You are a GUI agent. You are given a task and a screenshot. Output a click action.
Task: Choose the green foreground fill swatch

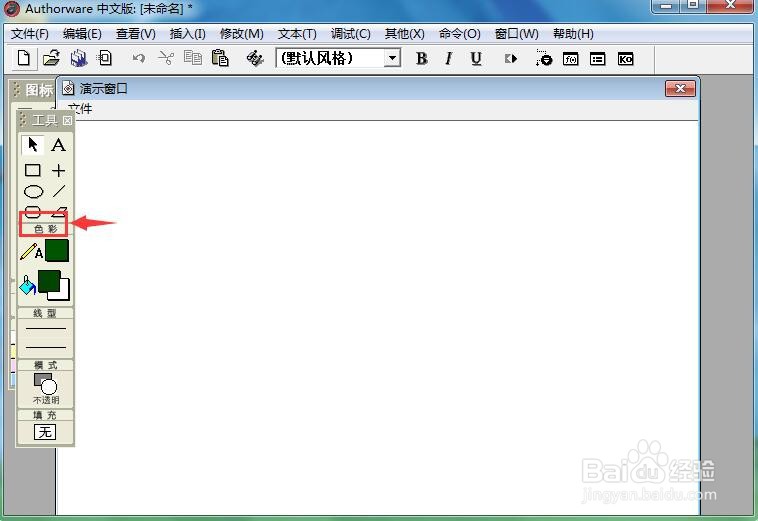click(x=49, y=281)
